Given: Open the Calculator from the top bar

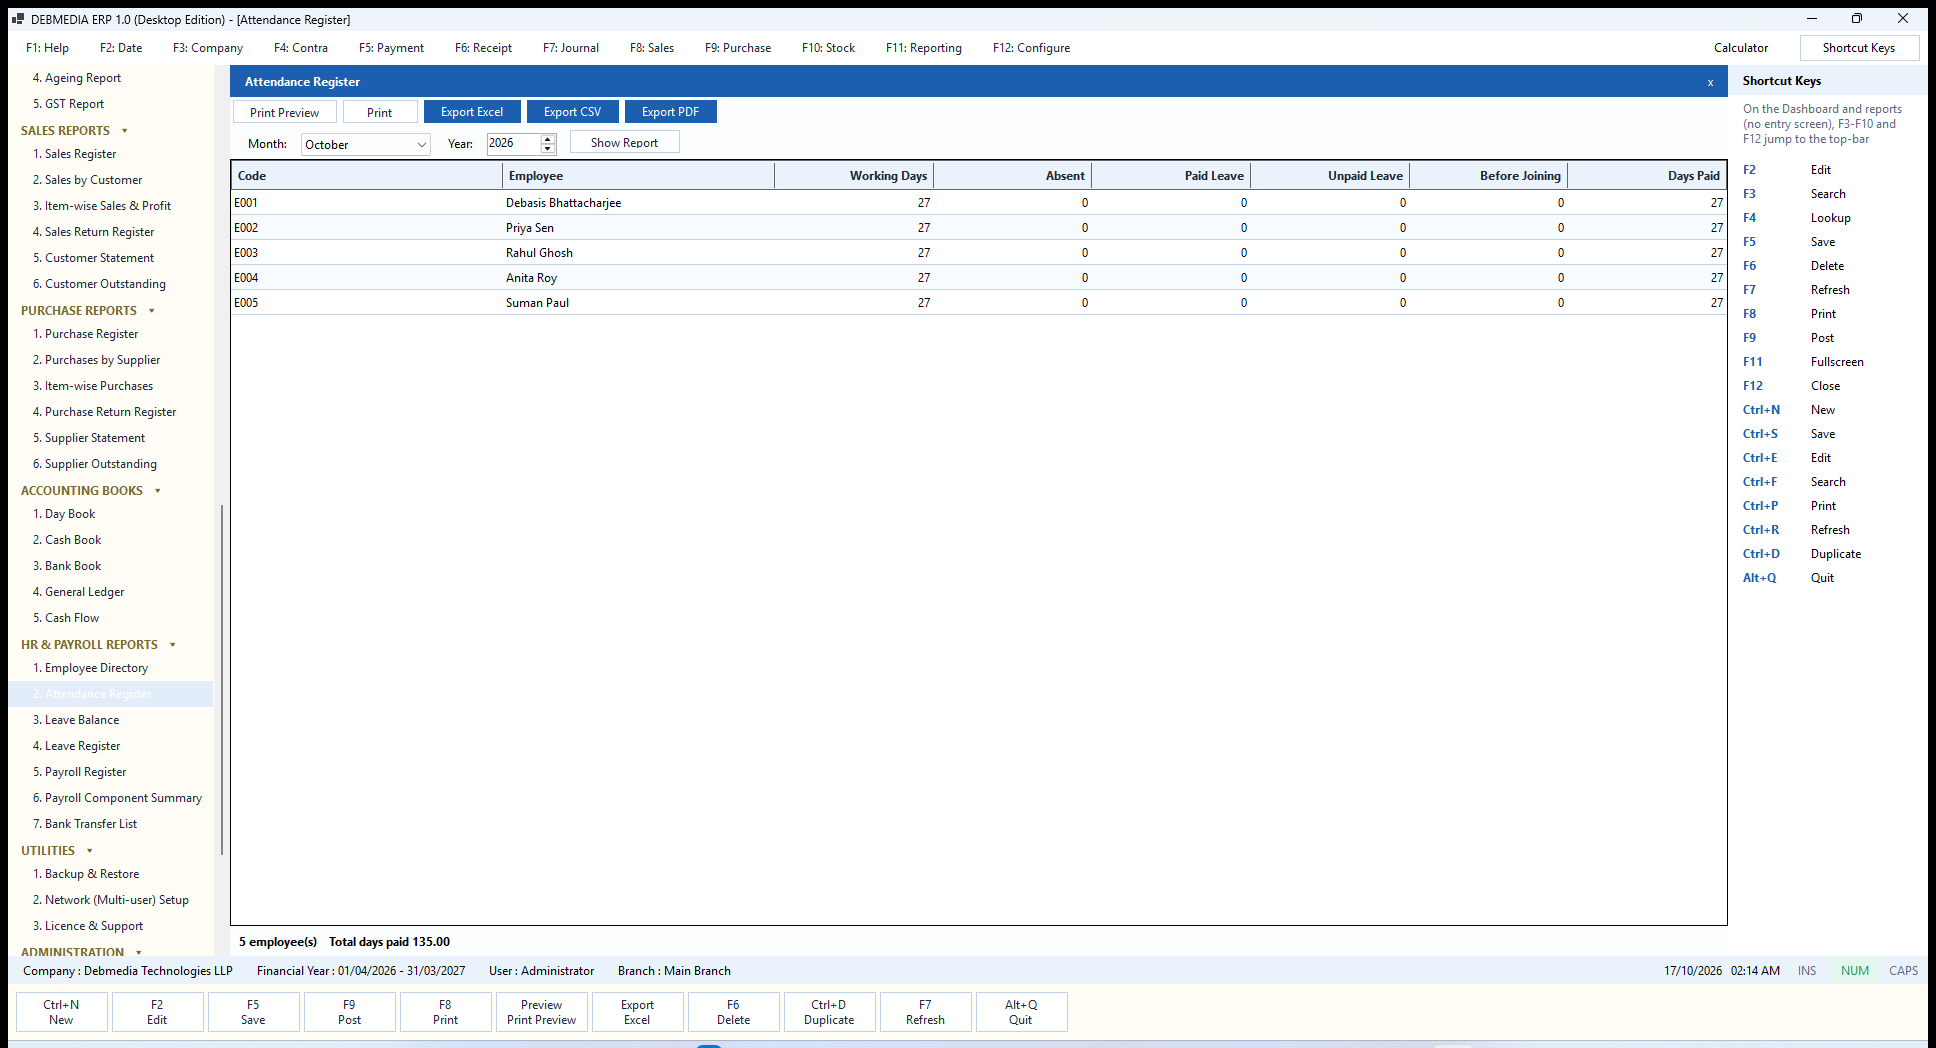Looking at the screenshot, I should (1741, 48).
